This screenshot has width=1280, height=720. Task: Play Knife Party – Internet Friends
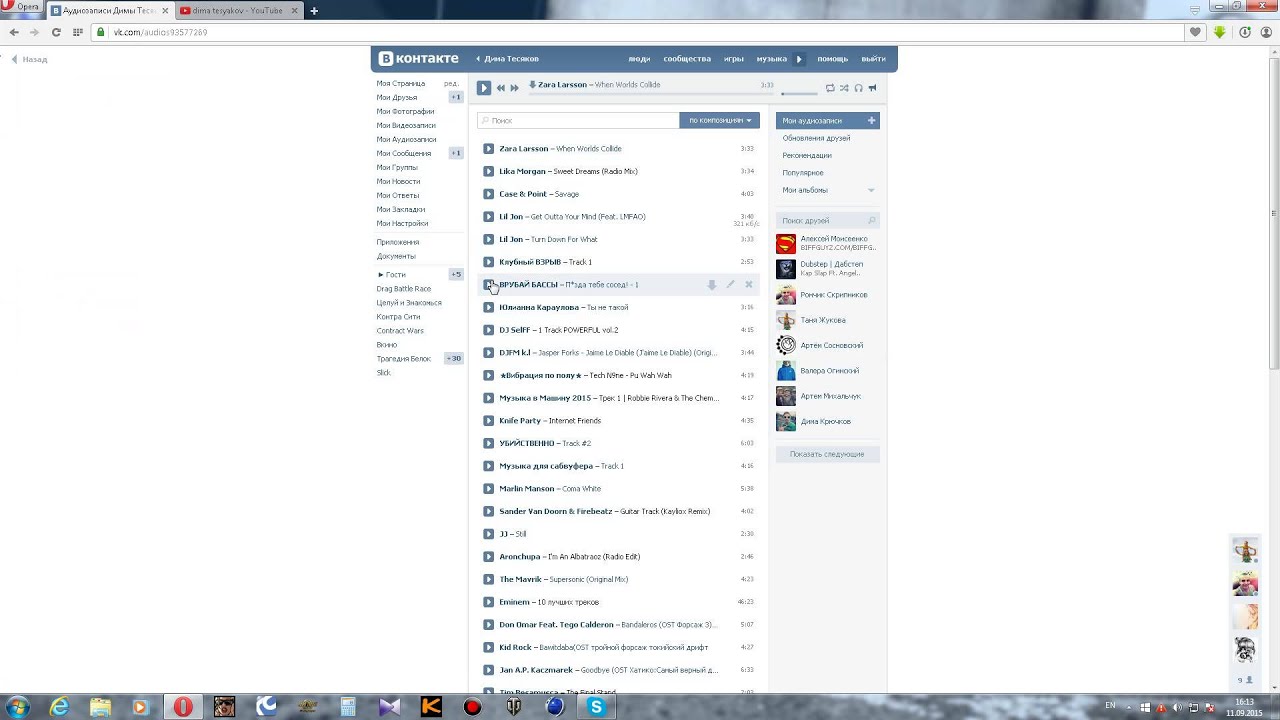[488, 420]
